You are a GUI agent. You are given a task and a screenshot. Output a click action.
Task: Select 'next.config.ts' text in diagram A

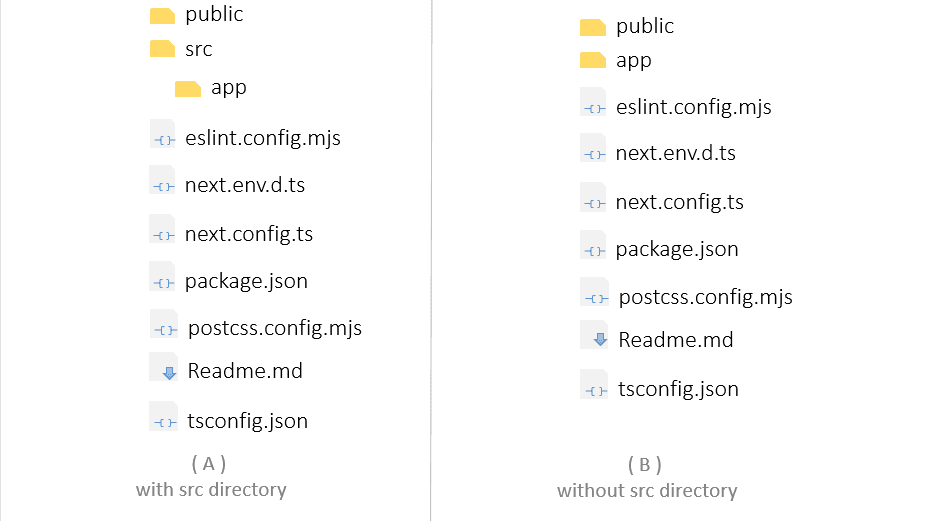(x=249, y=234)
